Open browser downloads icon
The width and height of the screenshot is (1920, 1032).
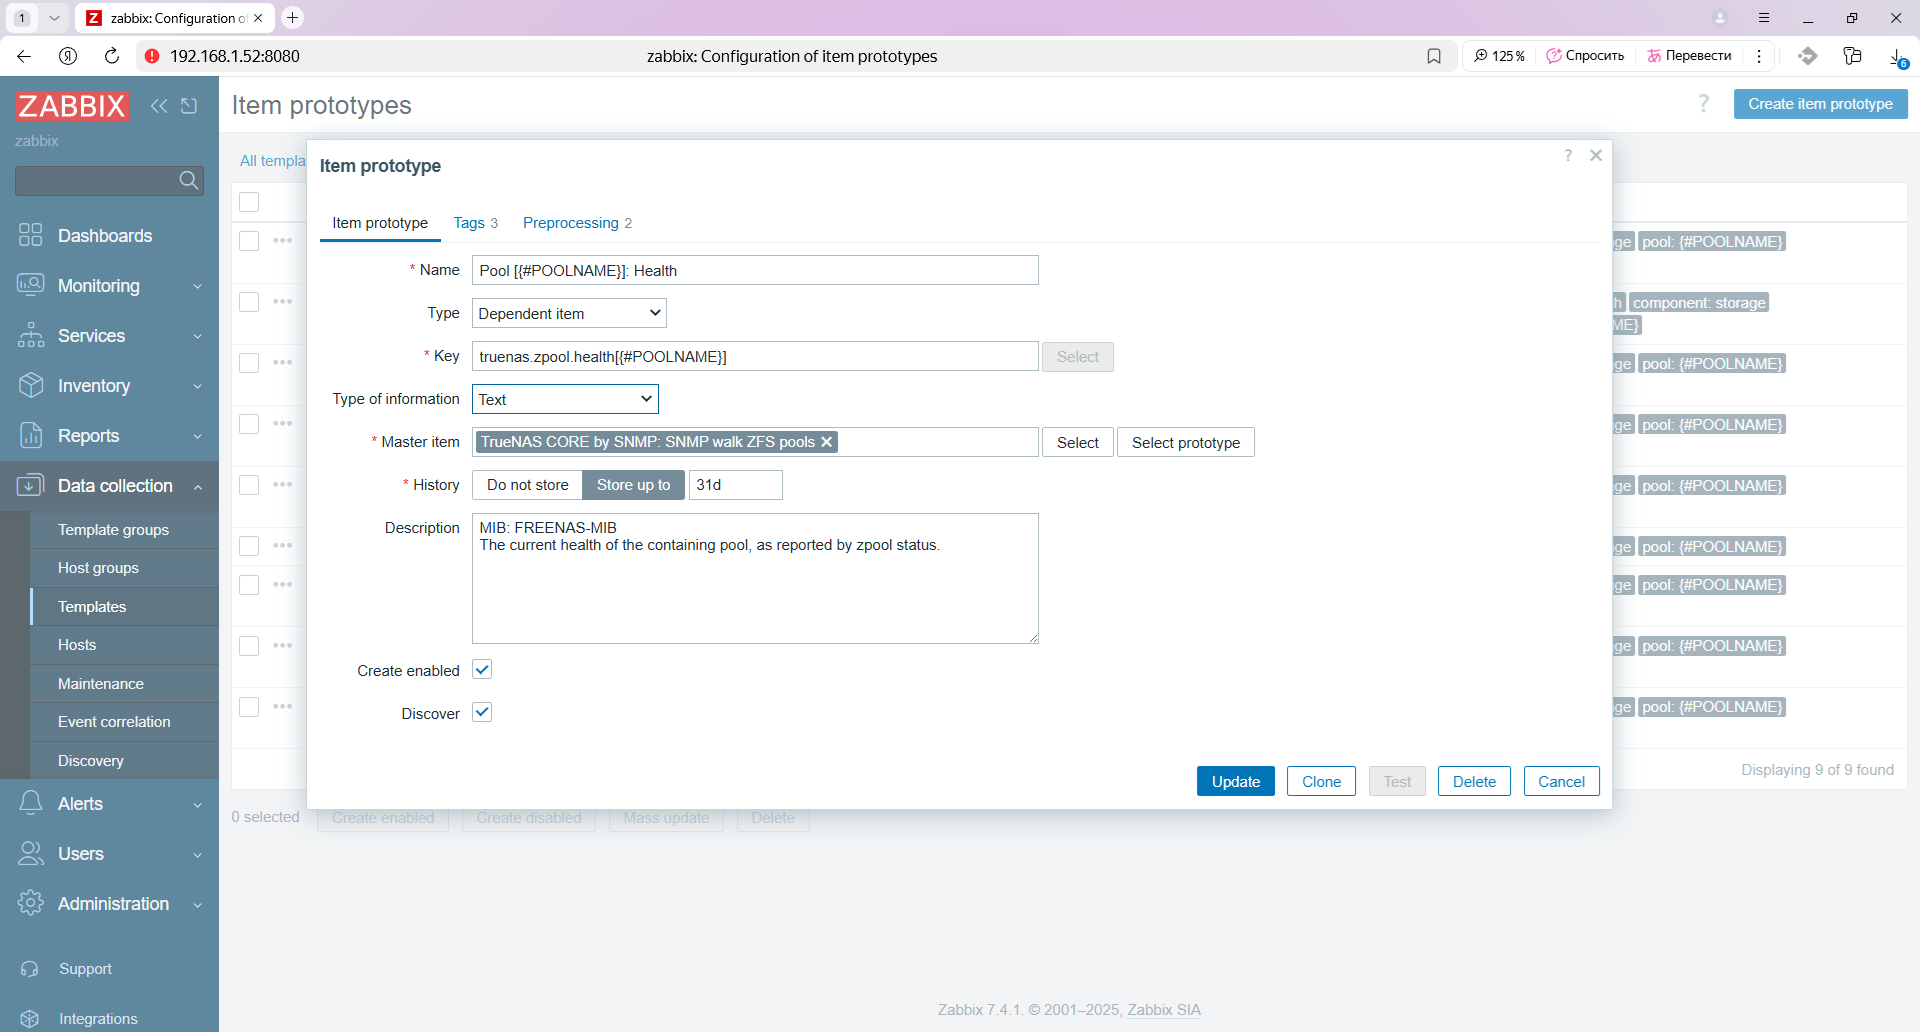tap(1897, 57)
